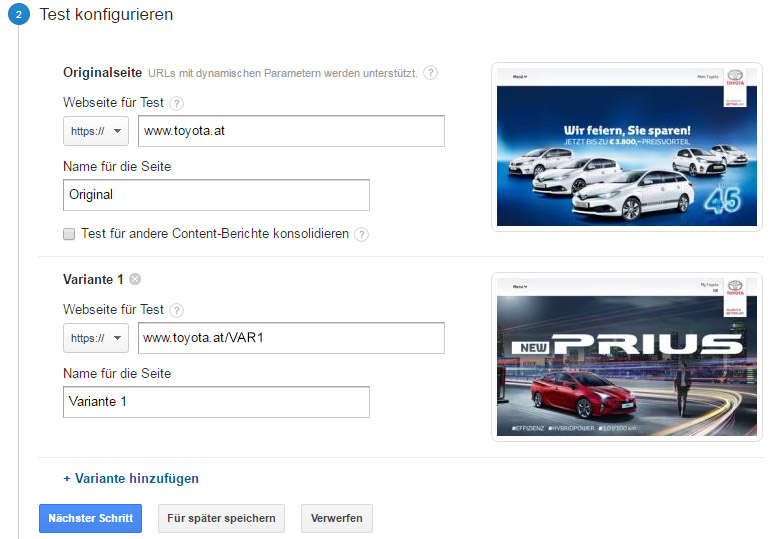Image resolution: width=778 pixels, height=539 pixels.
Task: Click the Verwerfen button
Action: [x=337, y=518]
